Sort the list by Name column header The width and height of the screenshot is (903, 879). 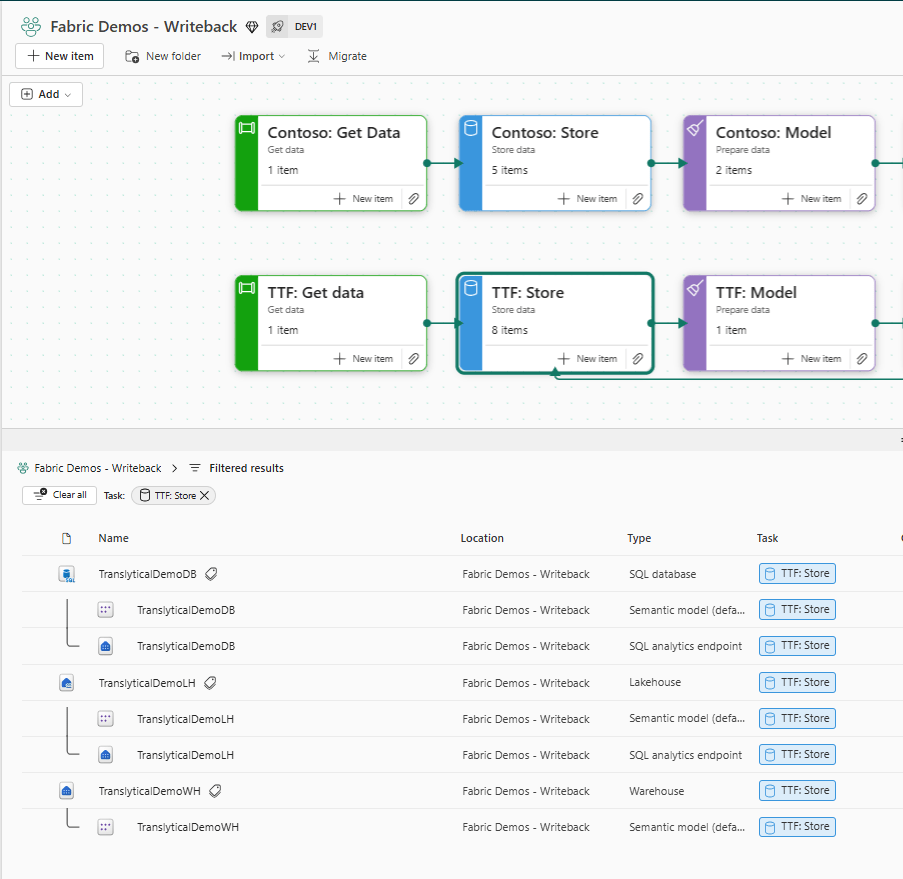click(113, 538)
